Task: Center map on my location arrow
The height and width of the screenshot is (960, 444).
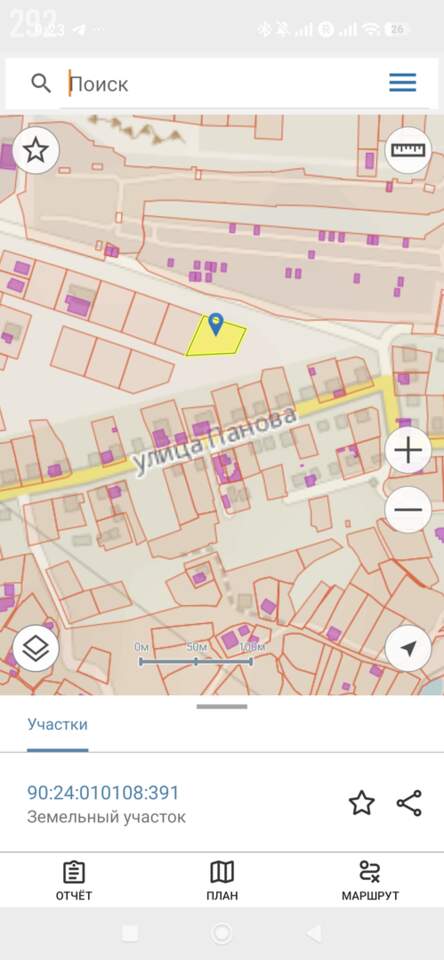Action: pos(408,648)
